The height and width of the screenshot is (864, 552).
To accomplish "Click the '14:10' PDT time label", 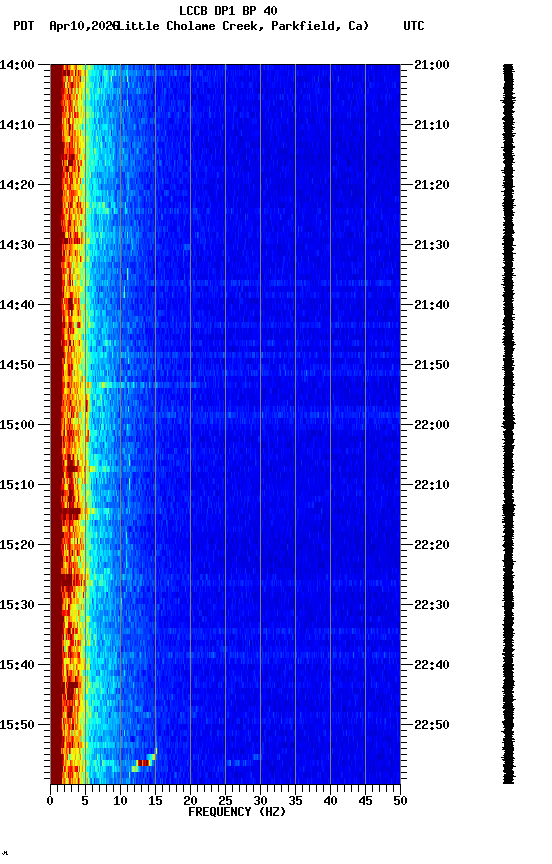I will (17, 125).
